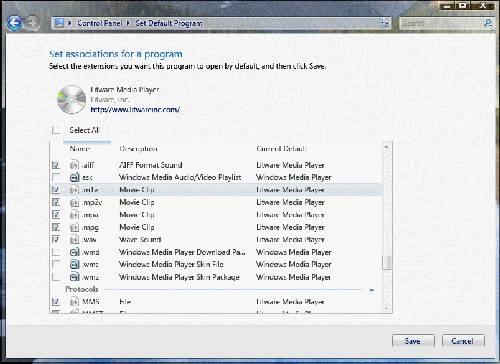Image resolution: width=500 pixels, height=364 pixels.
Task: Select Windows Media Player Skin File description
Action: tap(171, 265)
